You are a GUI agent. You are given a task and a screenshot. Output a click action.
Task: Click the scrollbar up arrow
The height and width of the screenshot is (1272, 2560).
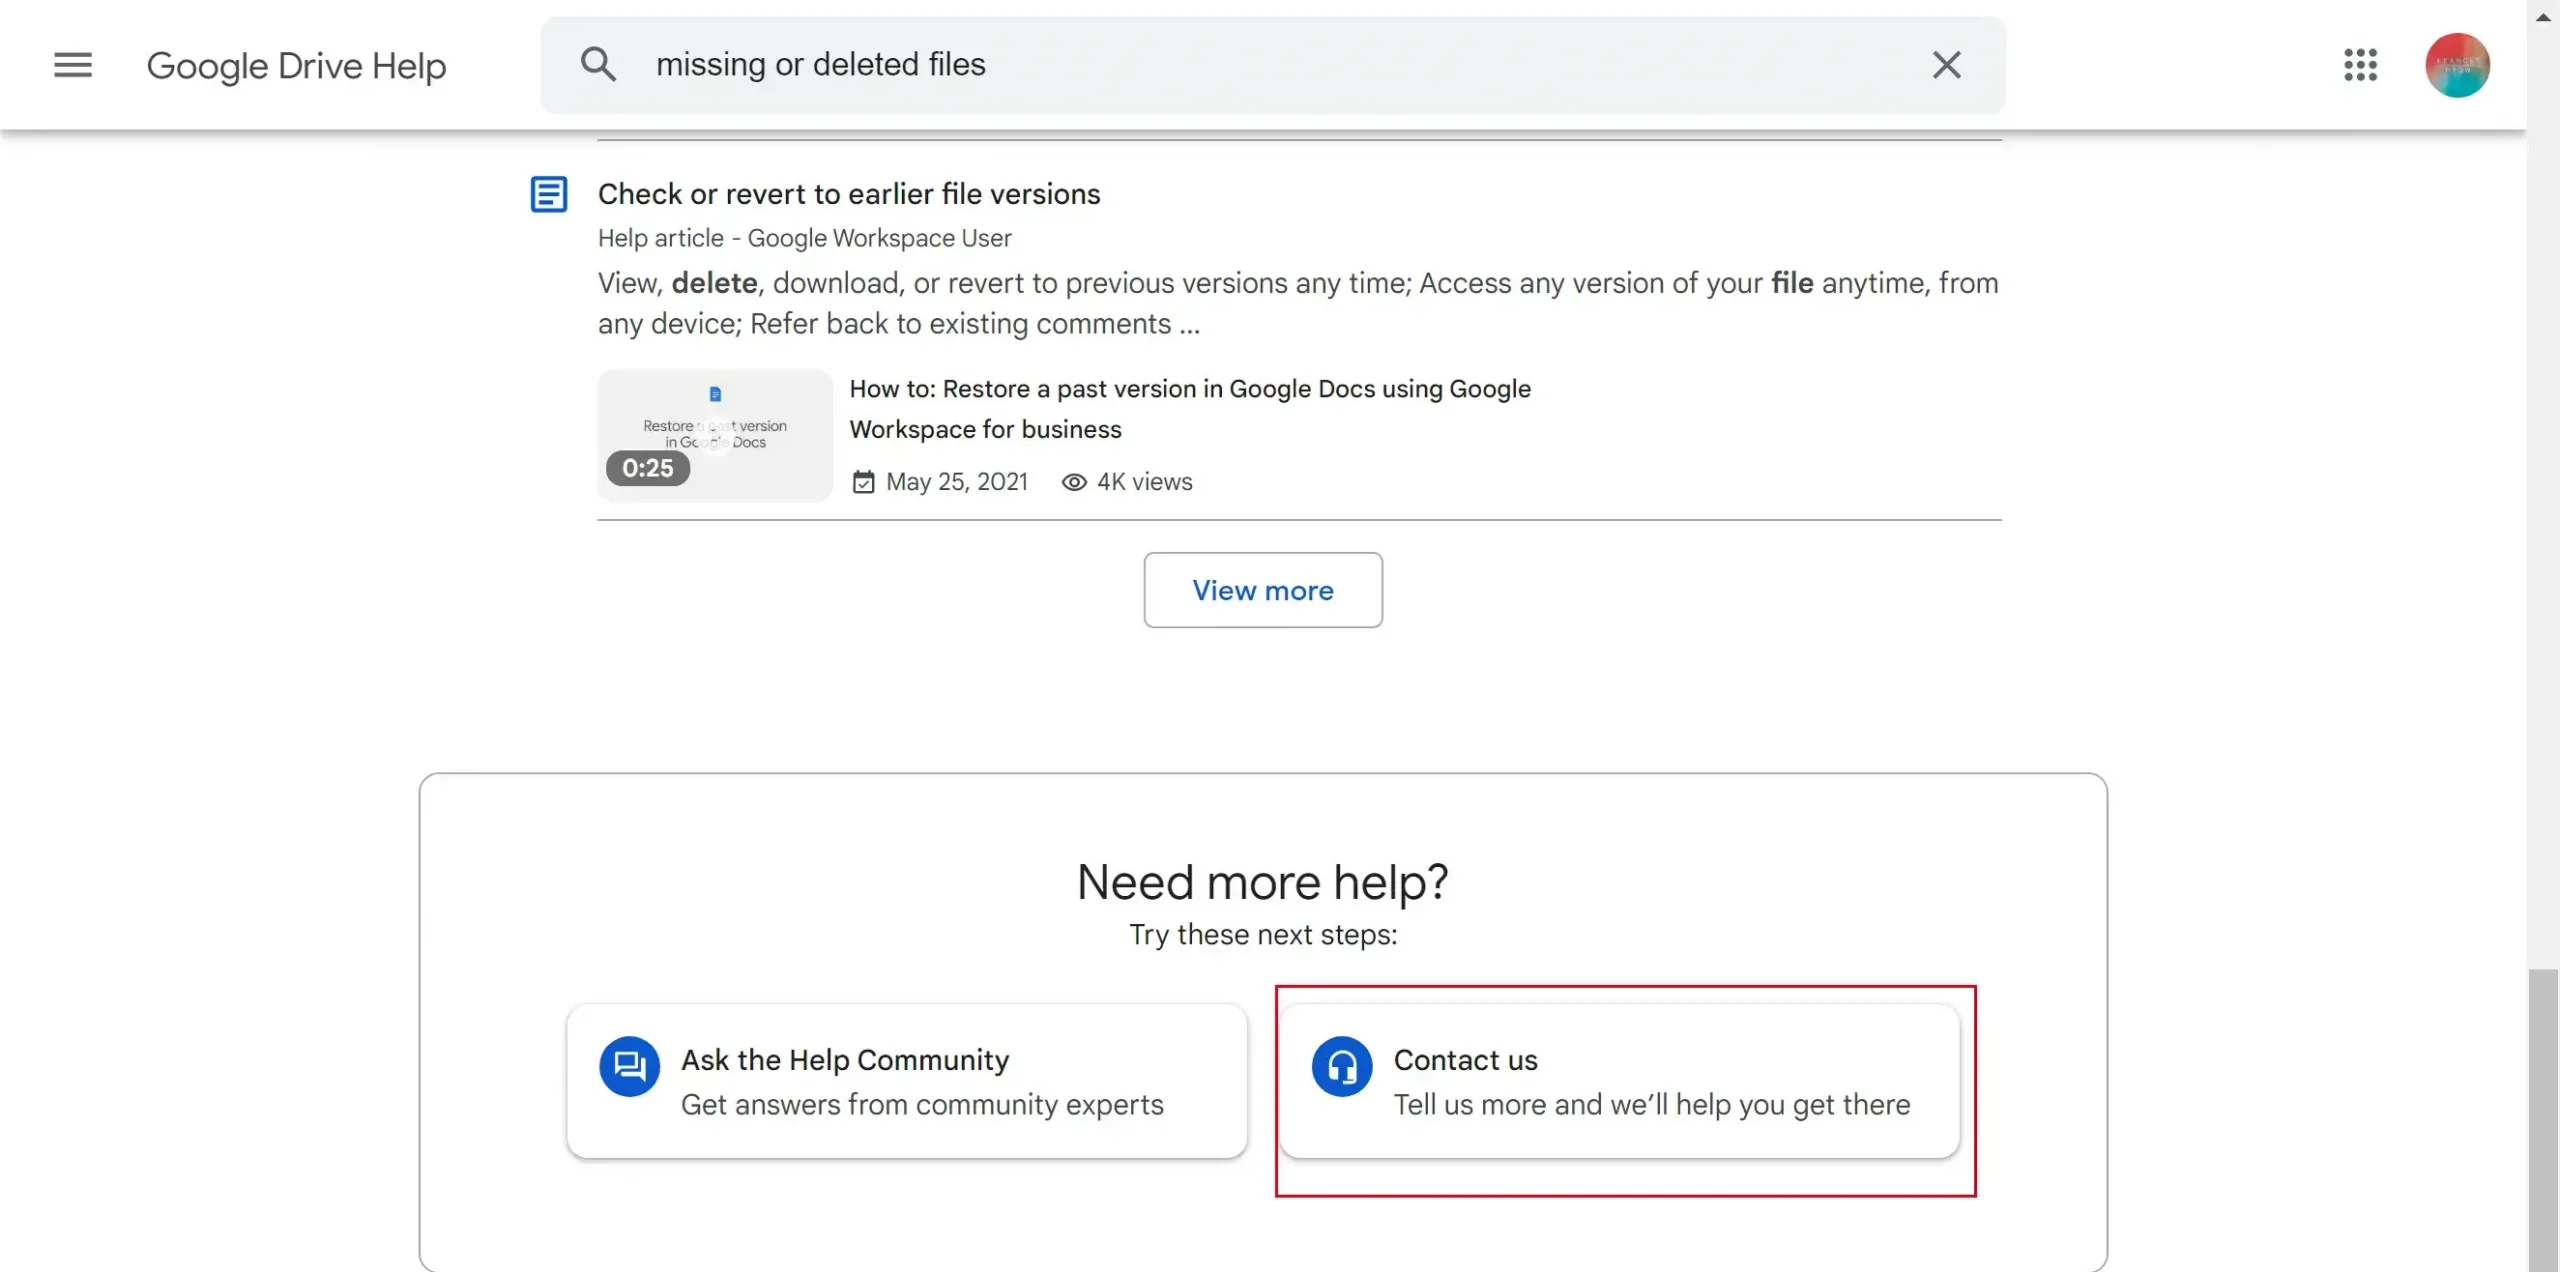click(2543, 17)
